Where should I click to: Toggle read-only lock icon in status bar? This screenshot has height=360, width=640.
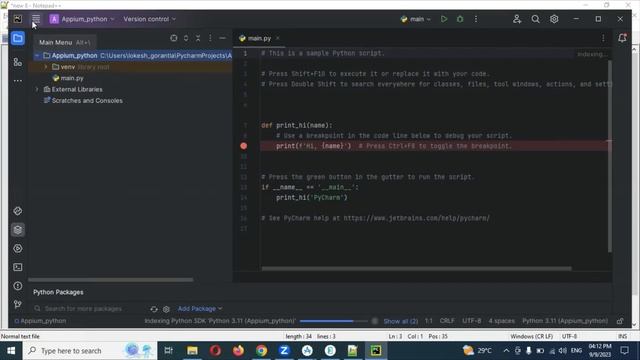[620, 321]
